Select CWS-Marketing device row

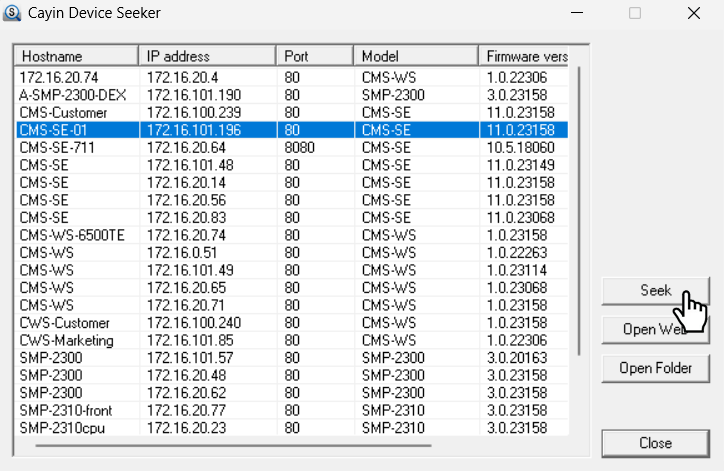coord(292,341)
